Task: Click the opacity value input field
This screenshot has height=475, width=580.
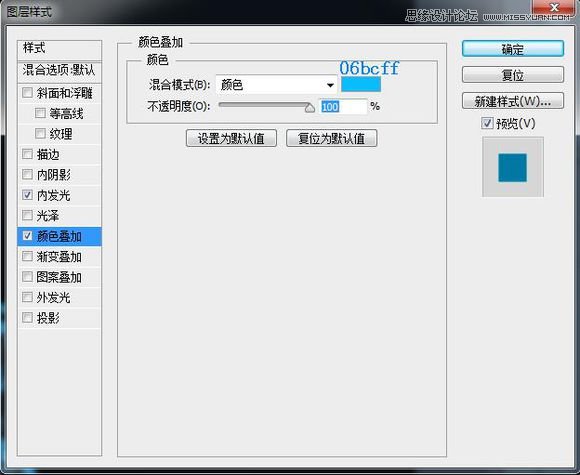Action: coord(343,107)
